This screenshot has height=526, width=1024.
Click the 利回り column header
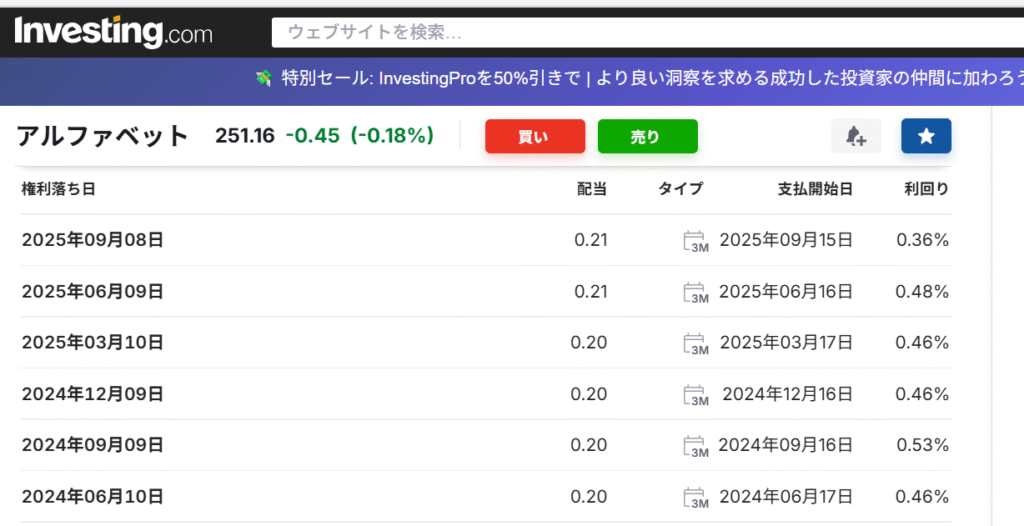[926, 189]
